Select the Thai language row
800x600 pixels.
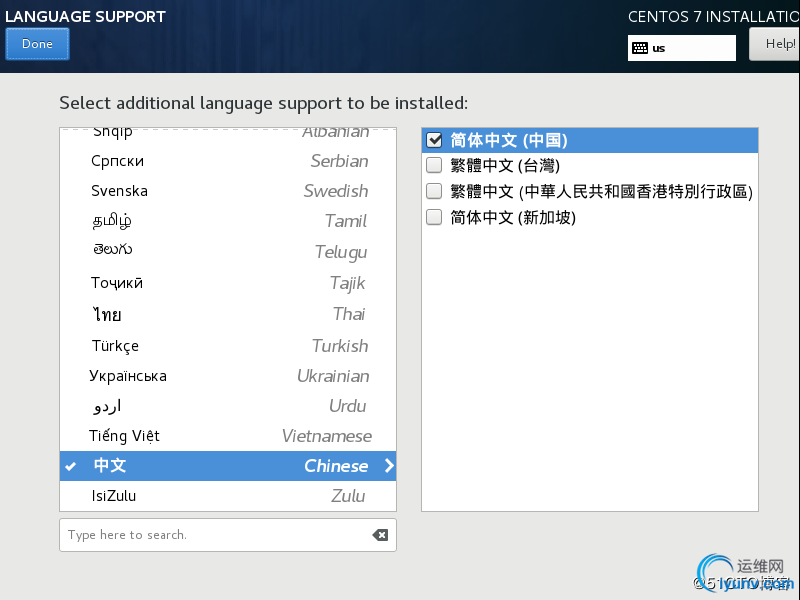tap(228, 314)
